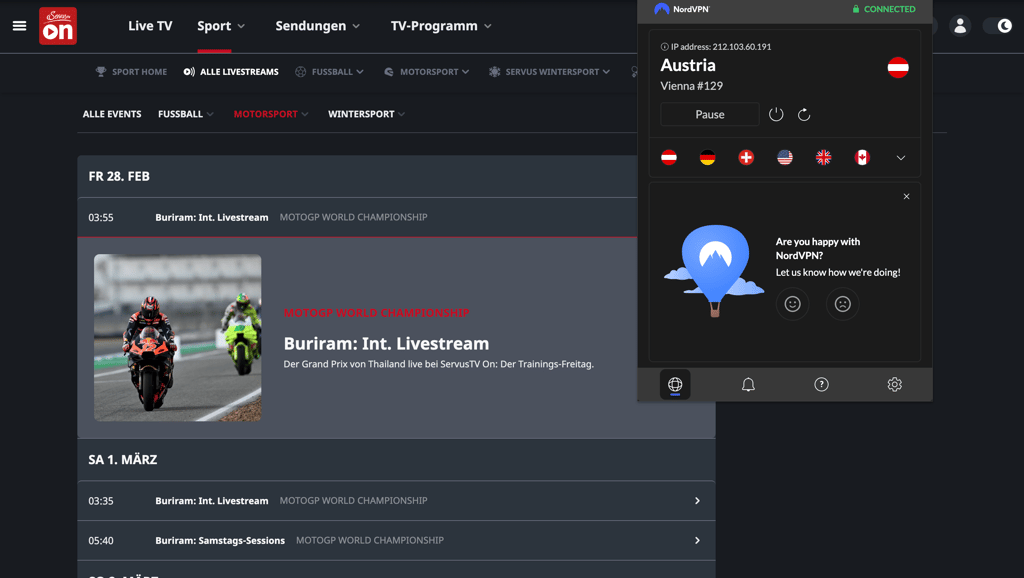This screenshot has height=578, width=1024.
Task: Click the football icon in the sub-navigation
Action: coord(300,72)
